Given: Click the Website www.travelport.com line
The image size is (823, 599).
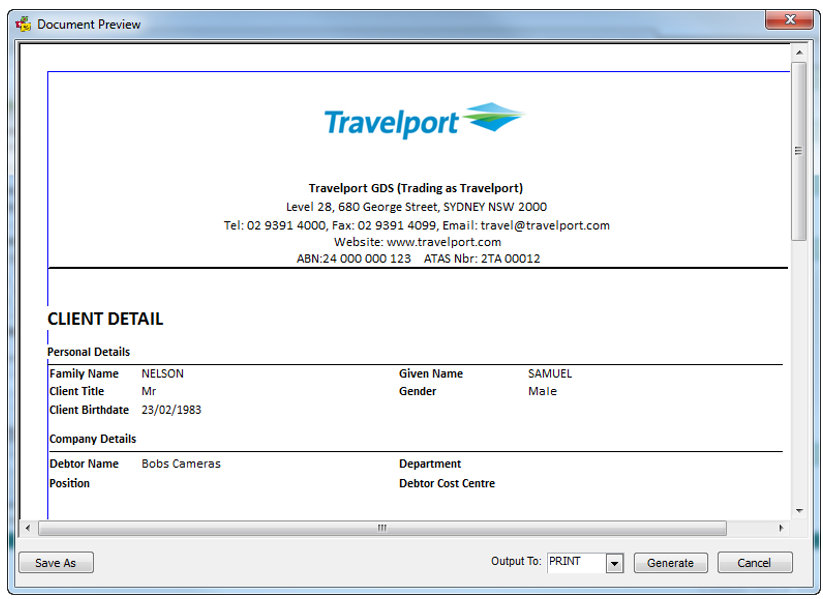Looking at the screenshot, I should pyautogui.click(x=418, y=242).
